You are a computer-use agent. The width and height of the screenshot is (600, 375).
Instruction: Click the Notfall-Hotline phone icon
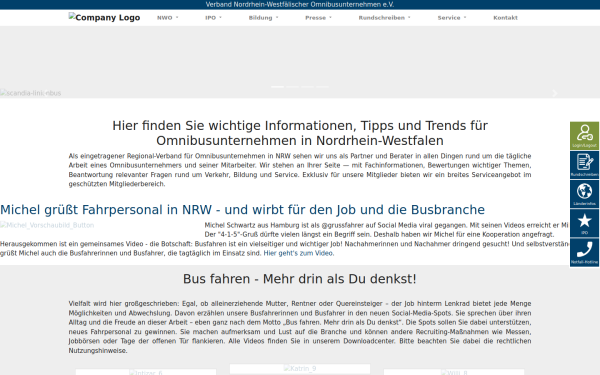[584, 252]
